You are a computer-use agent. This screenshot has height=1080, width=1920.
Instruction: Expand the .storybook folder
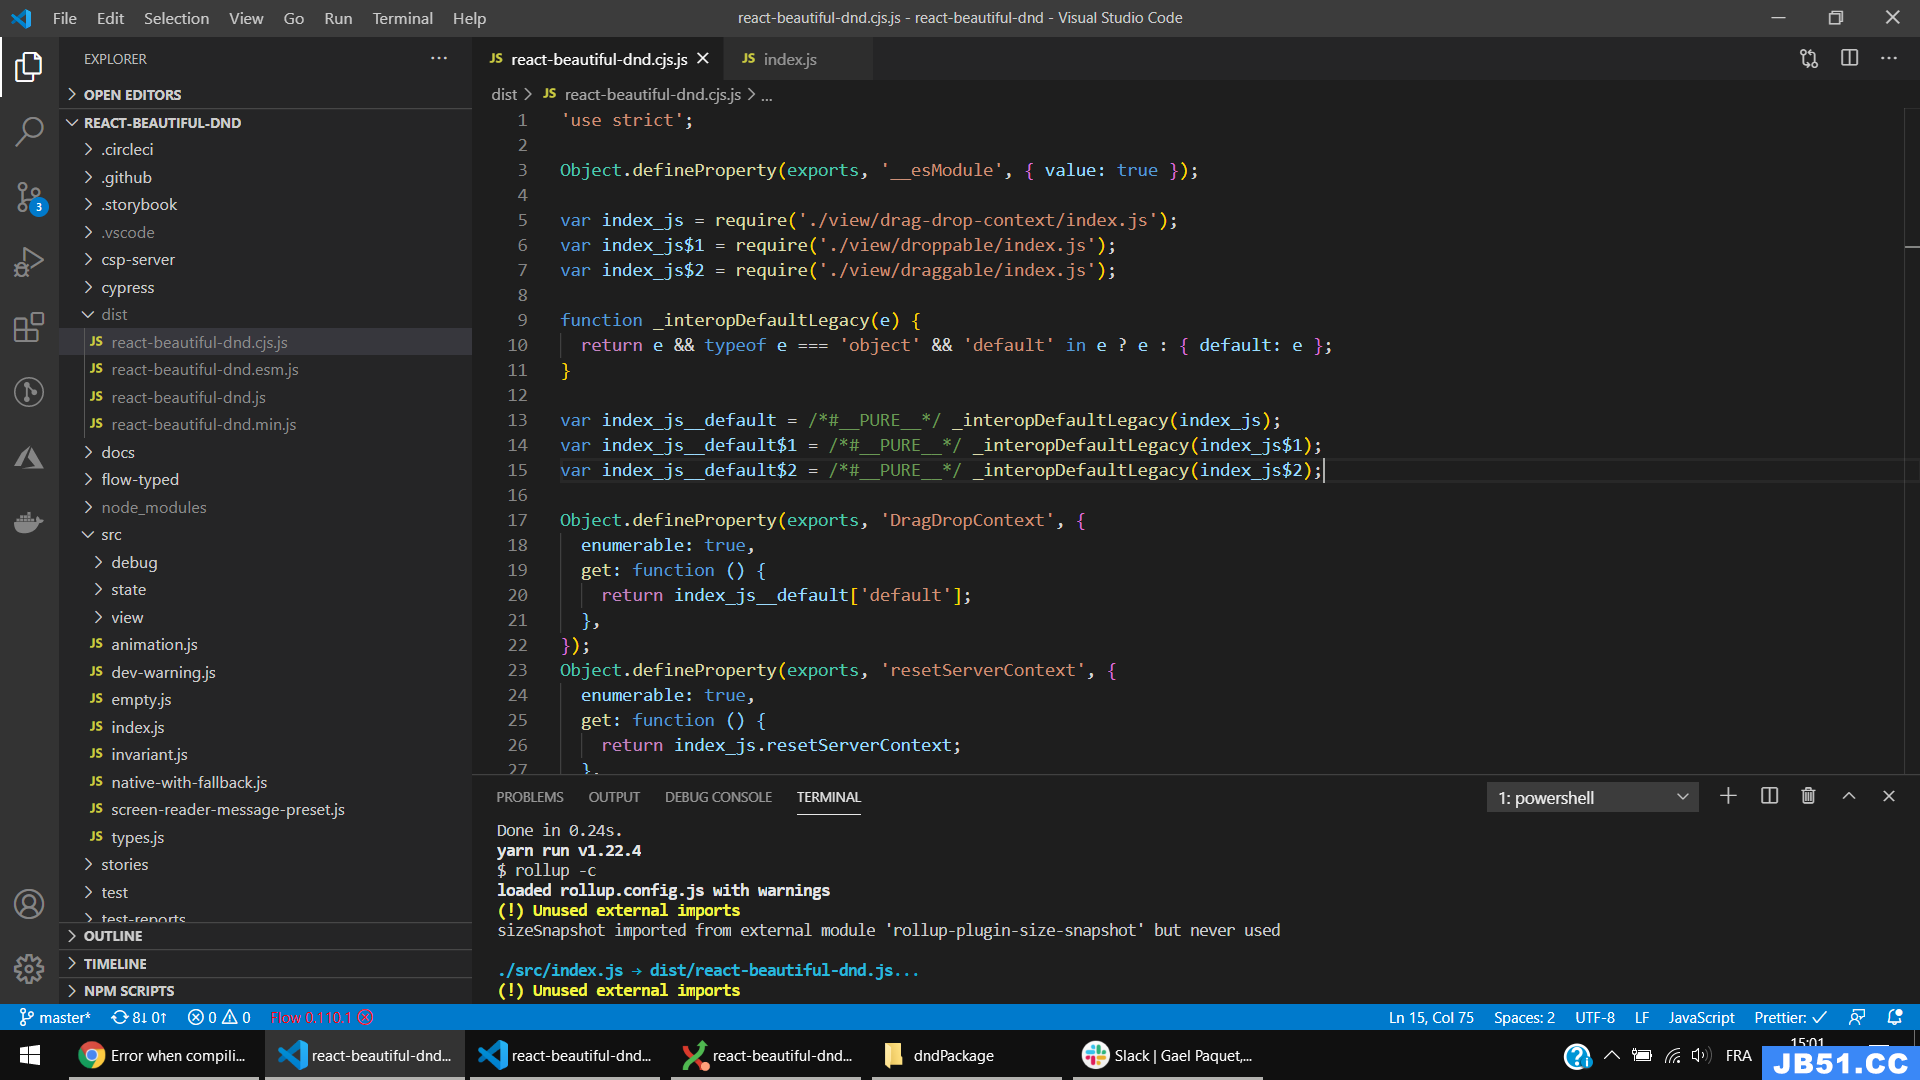pyautogui.click(x=265, y=205)
